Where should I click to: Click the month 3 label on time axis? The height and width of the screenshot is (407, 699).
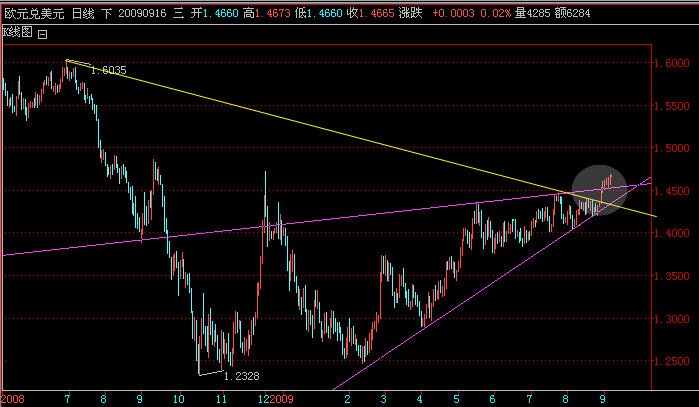[383, 399]
